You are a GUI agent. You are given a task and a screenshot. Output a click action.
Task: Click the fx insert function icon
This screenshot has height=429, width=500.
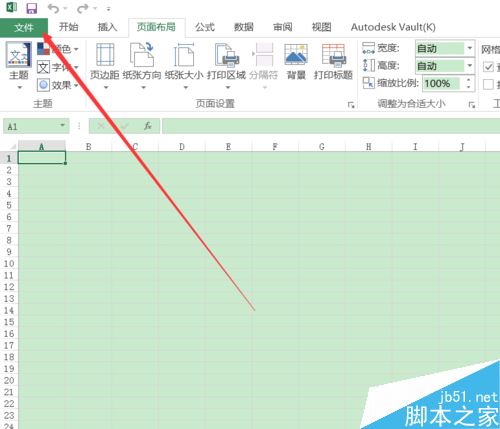148,126
